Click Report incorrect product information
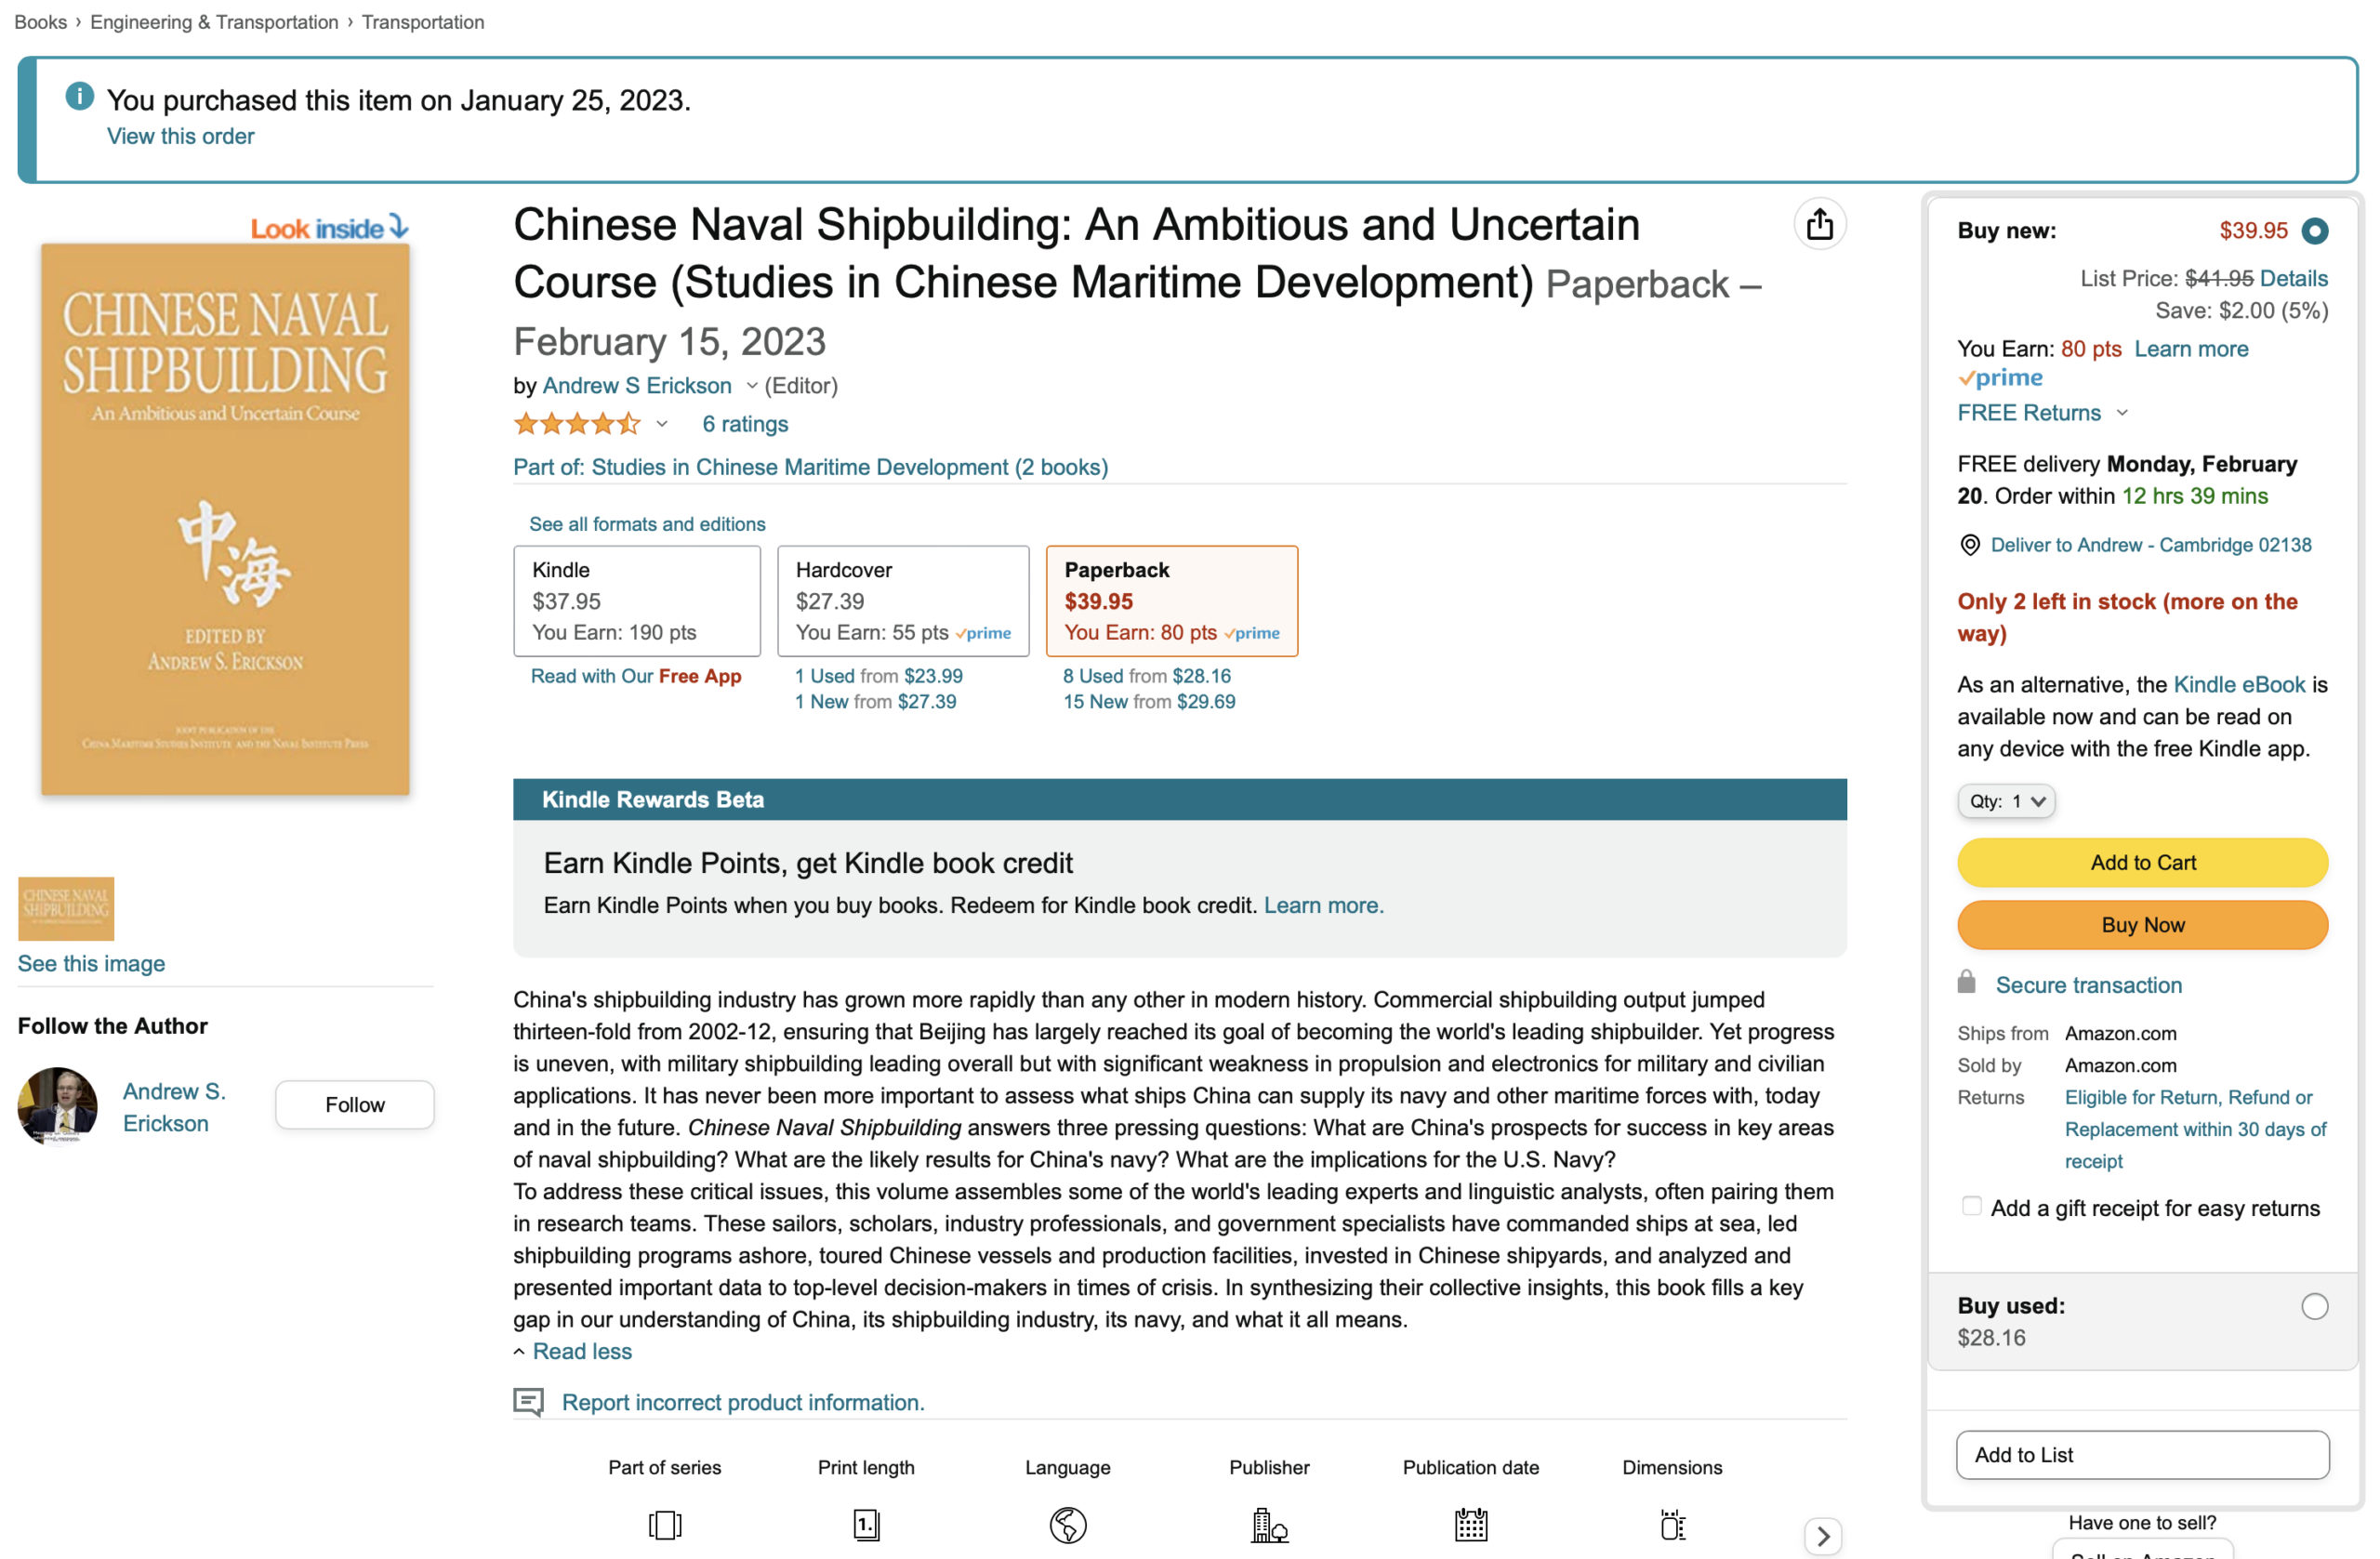The height and width of the screenshot is (1559, 2380). tap(743, 1402)
